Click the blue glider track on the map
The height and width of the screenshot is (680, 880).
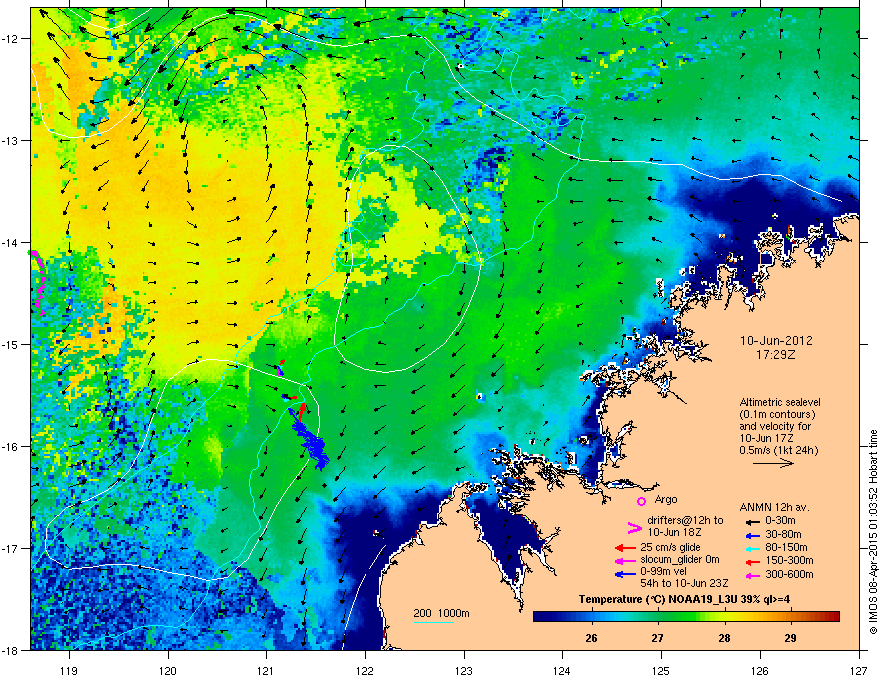coord(310,440)
